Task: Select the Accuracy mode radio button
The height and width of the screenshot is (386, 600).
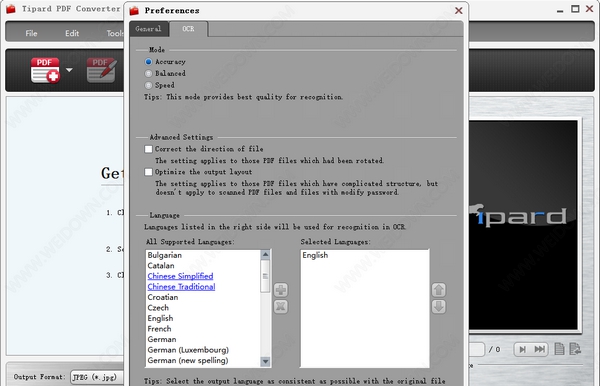Action: click(x=148, y=62)
